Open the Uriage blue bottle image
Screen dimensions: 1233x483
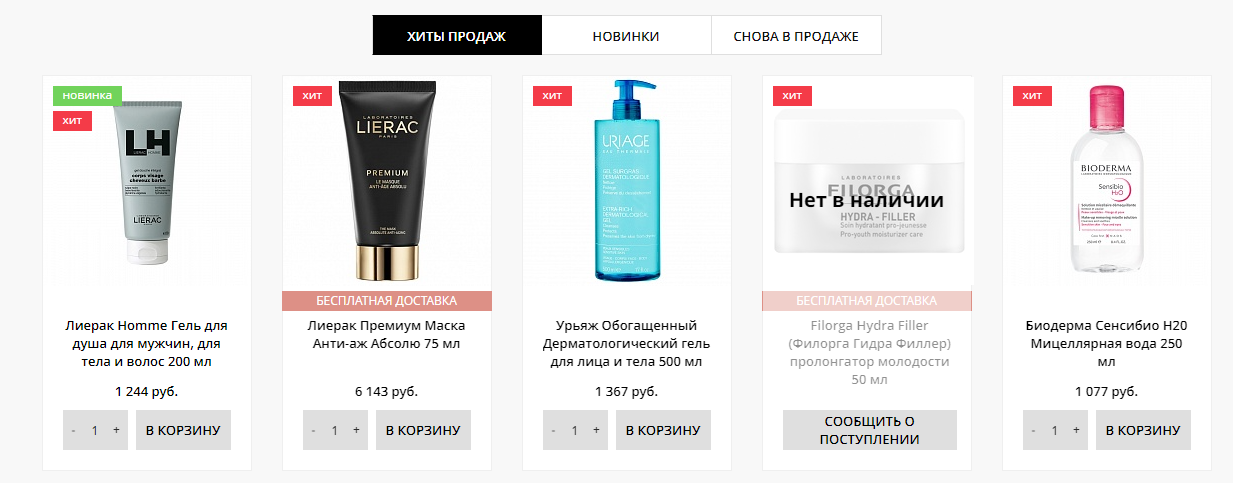[x=626, y=181]
